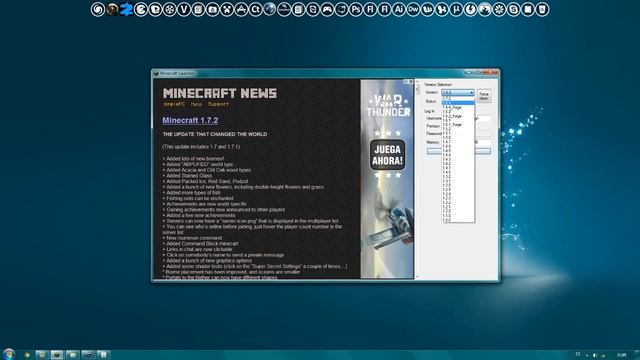
Task: Click the game controller dock icon
Action: (x=327, y=9)
